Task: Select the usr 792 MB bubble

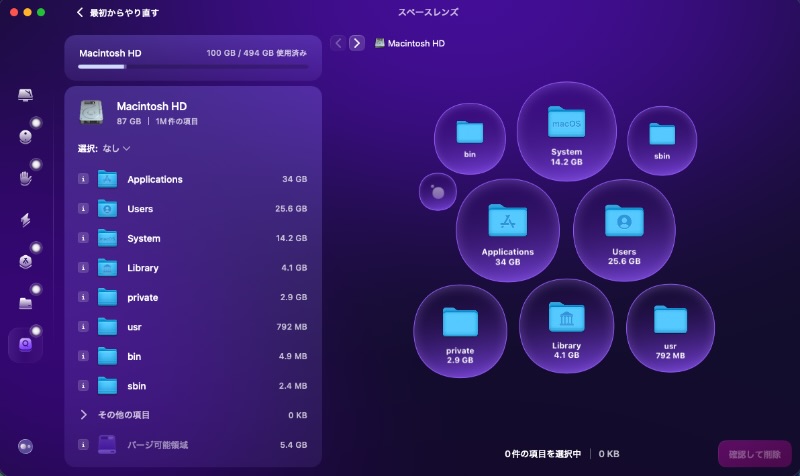Action: click(670, 328)
